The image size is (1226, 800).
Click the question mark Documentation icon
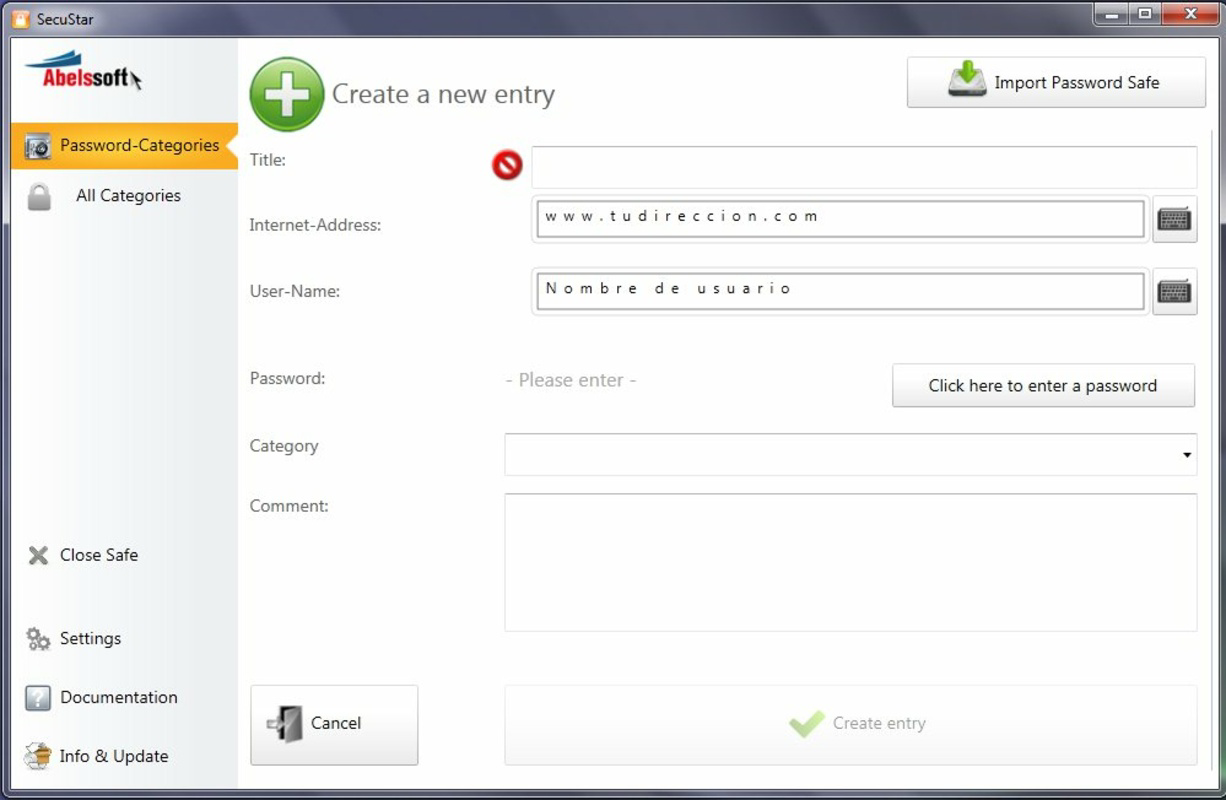[x=37, y=698]
